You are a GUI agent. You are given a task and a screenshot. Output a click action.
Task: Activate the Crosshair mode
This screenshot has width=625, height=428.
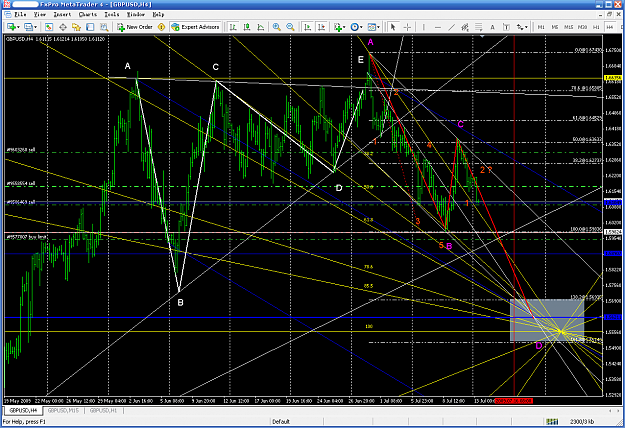click(407, 27)
